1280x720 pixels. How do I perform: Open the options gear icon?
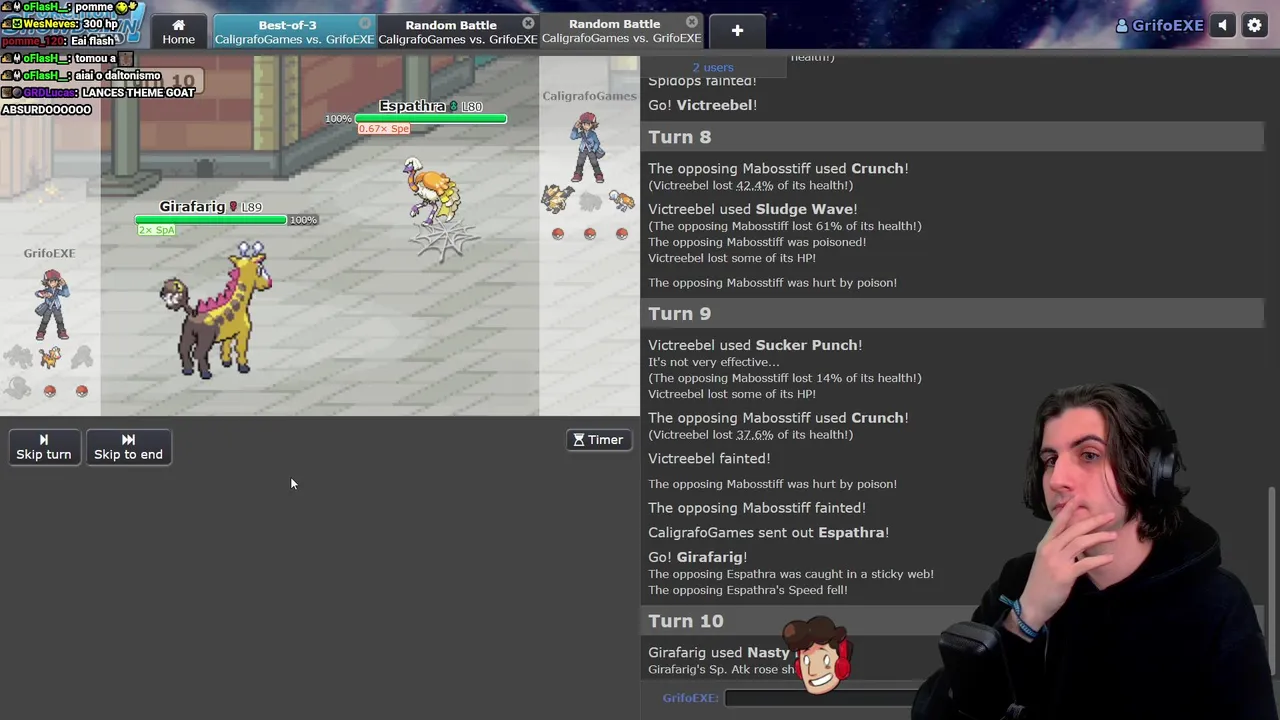point(1254,26)
